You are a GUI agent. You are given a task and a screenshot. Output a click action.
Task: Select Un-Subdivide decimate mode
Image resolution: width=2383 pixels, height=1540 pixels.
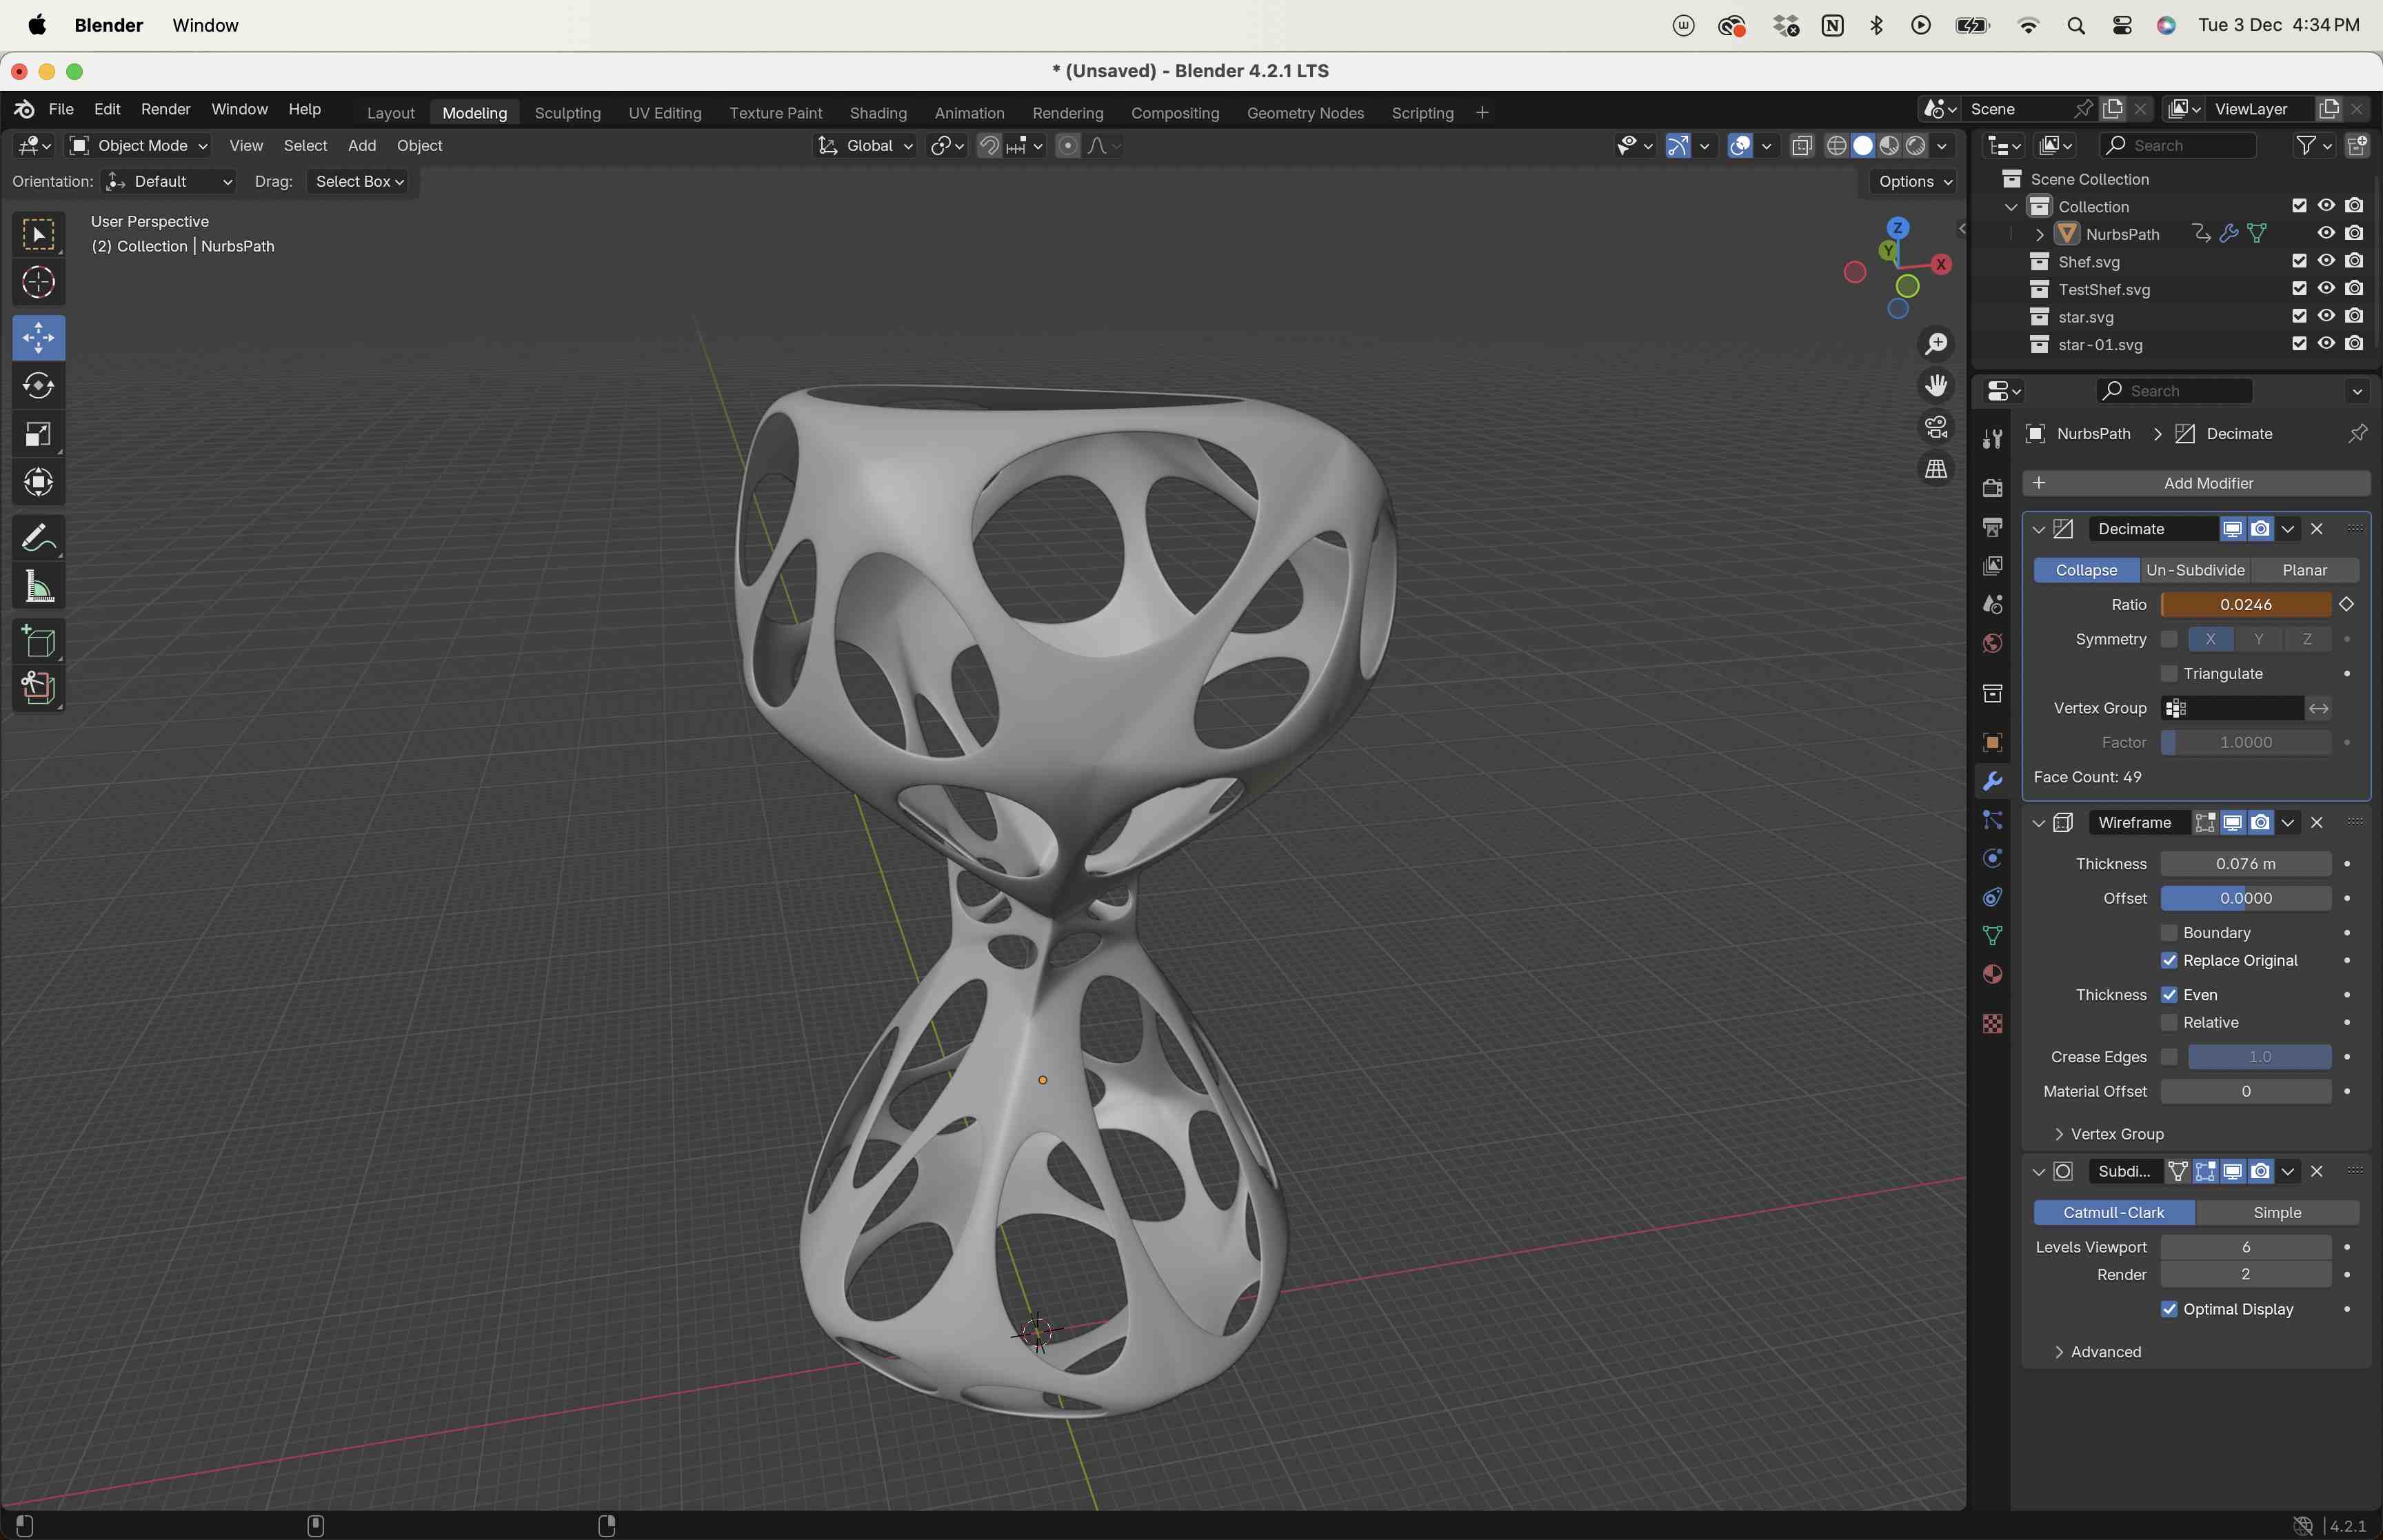[2195, 571]
